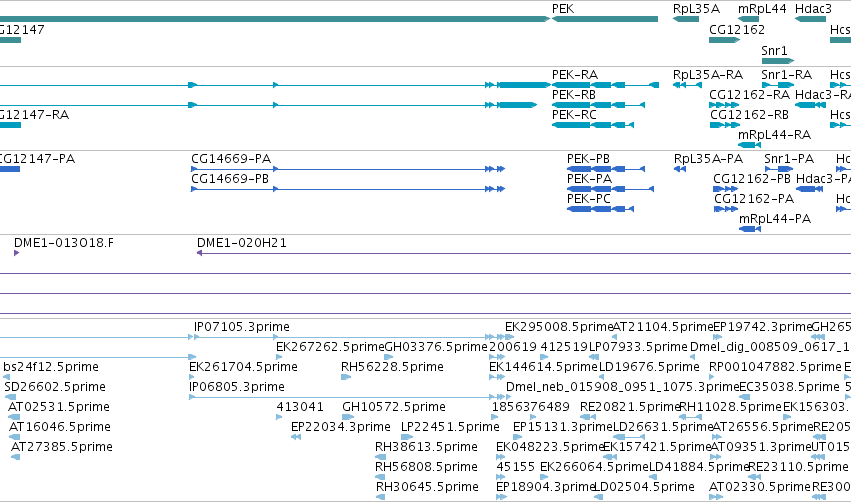Click the EK266064.5prime EST label

pos(594,467)
